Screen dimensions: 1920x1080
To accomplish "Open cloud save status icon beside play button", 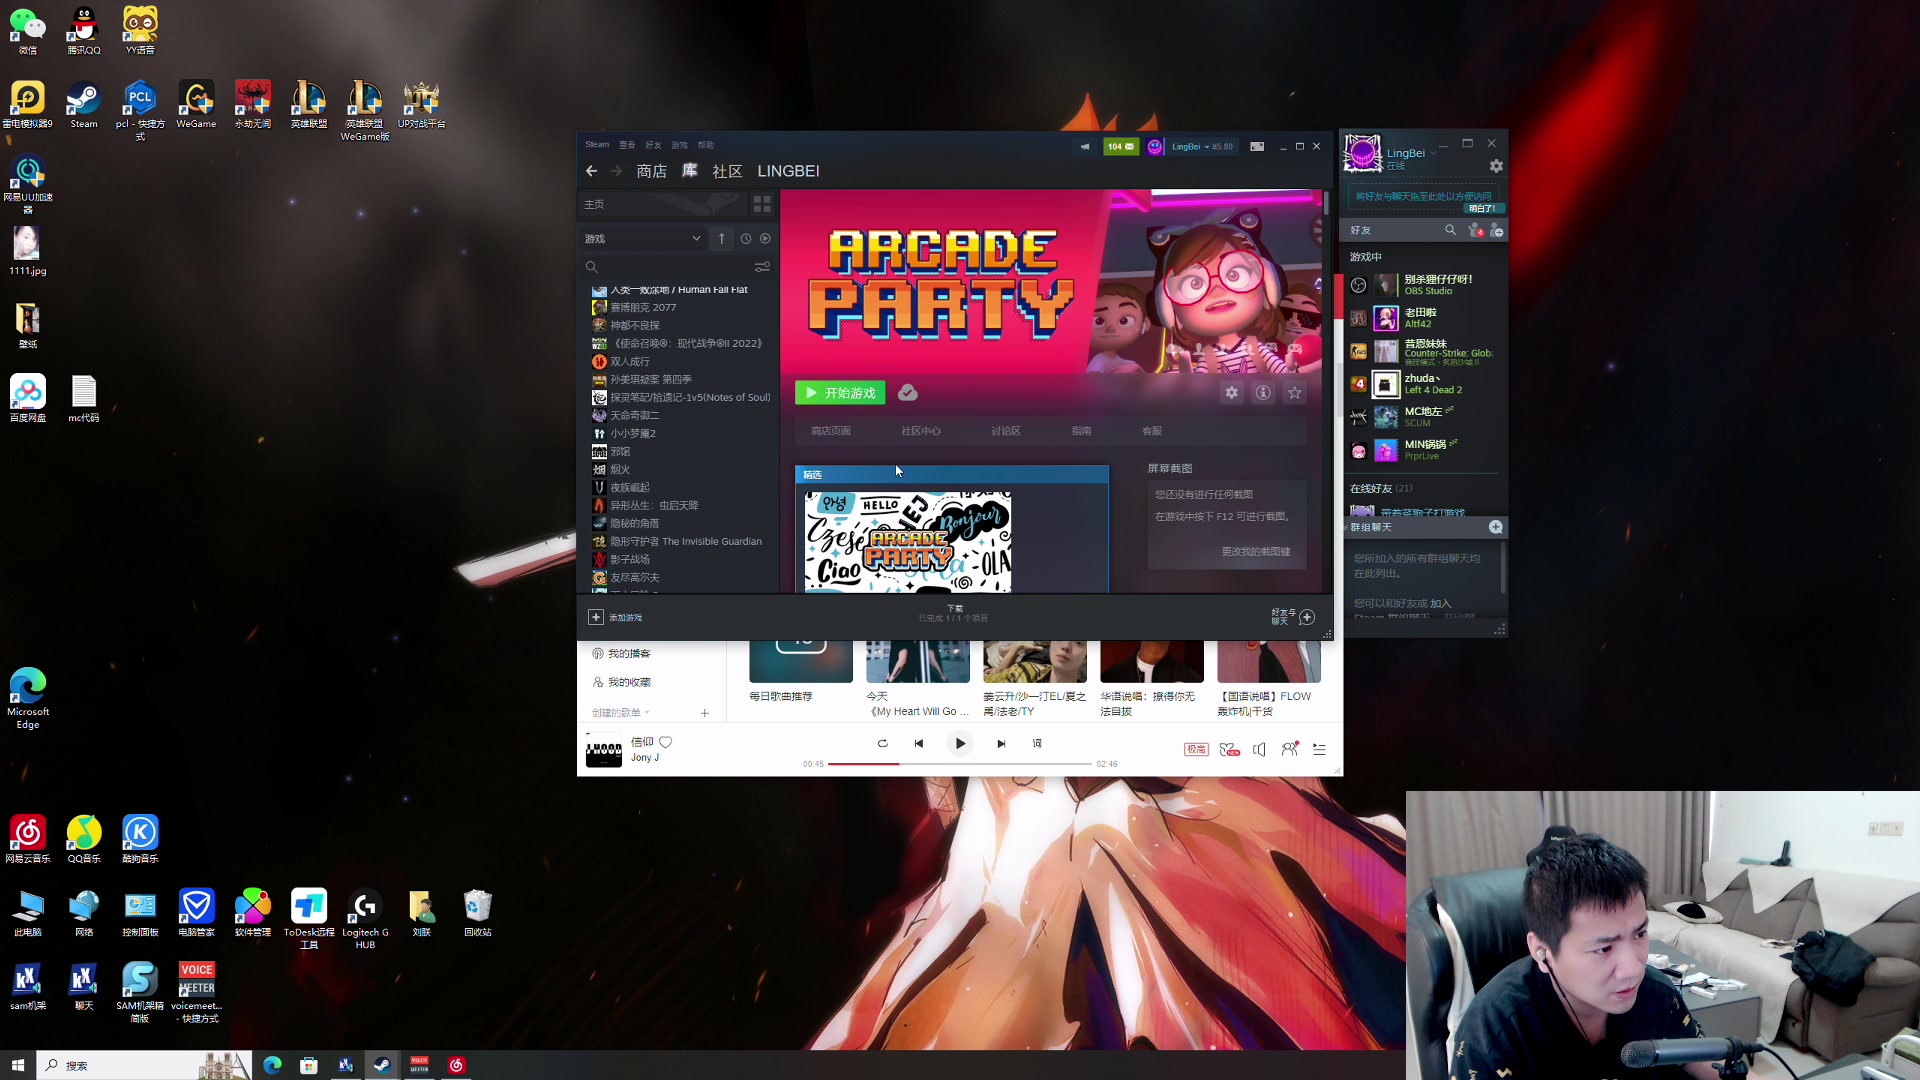I will point(907,393).
